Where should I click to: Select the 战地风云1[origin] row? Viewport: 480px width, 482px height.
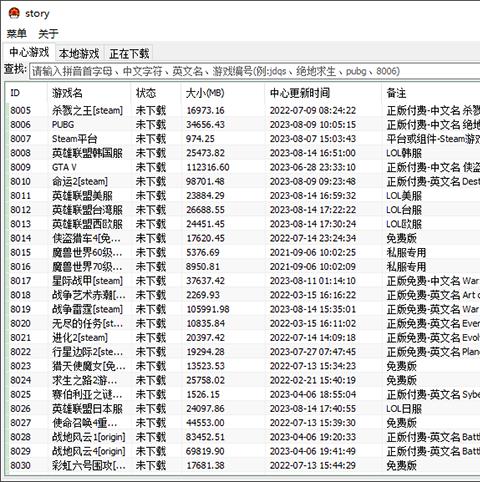pos(243,437)
